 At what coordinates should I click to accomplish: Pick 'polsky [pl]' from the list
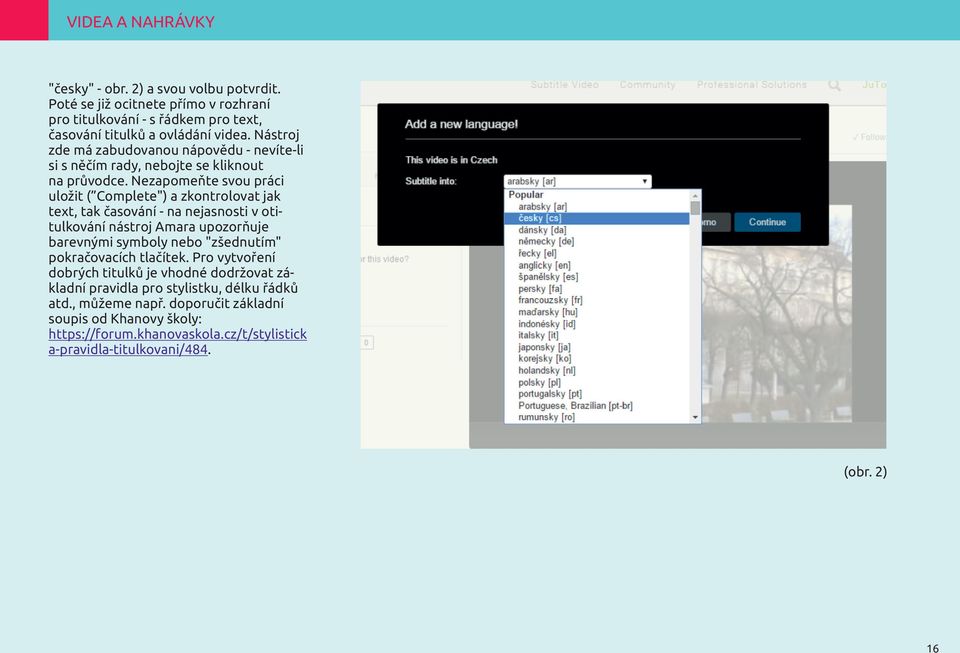(x=596, y=382)
